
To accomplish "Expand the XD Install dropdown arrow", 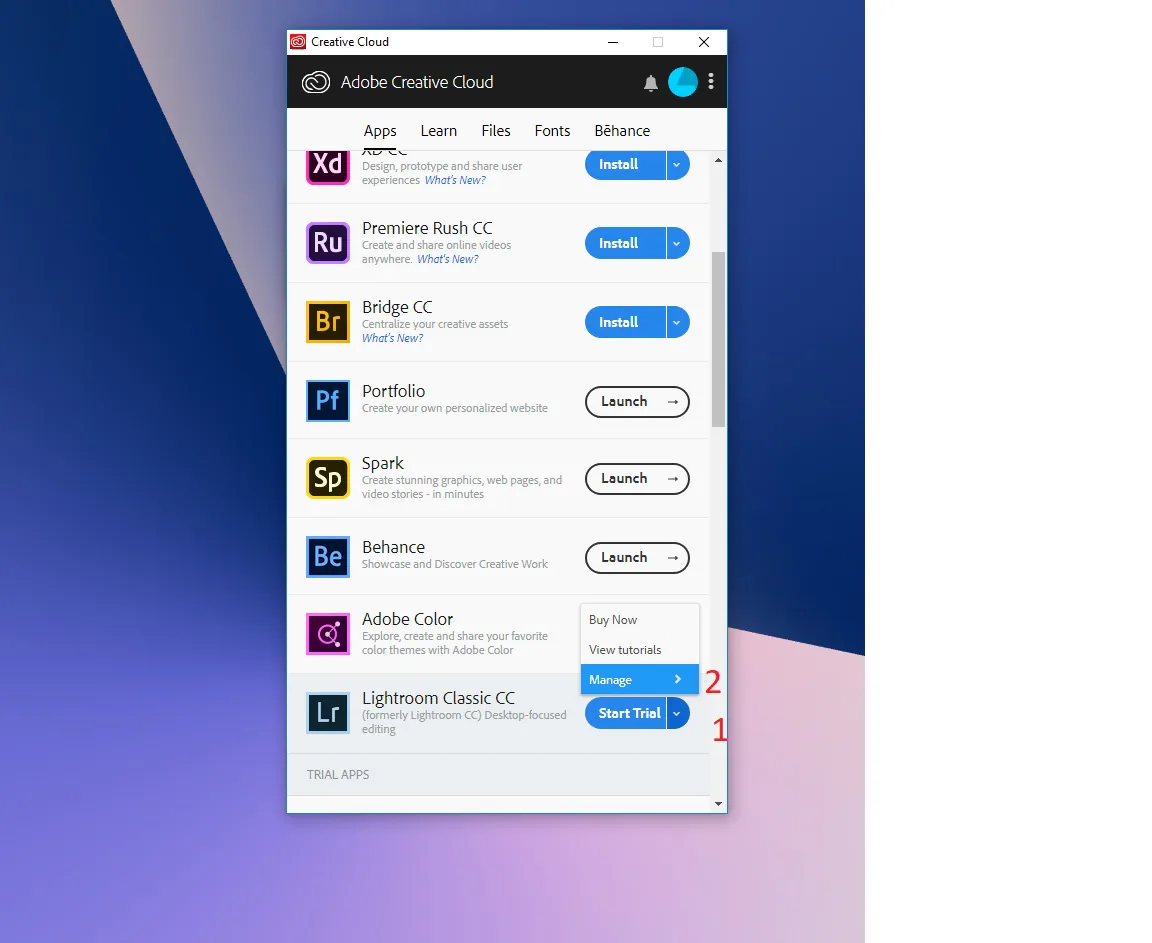I will 677,165.
